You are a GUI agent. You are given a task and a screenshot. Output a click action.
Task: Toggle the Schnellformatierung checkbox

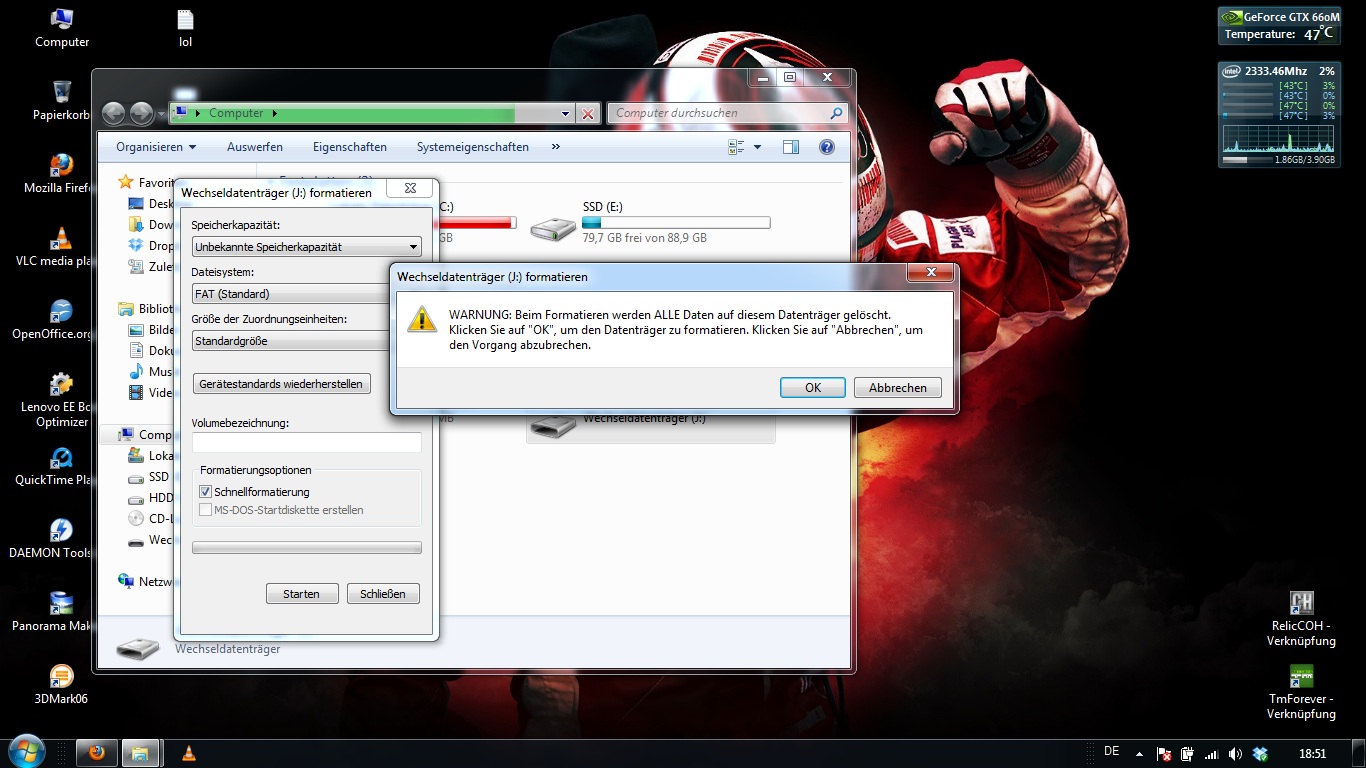tap(206, 492)
